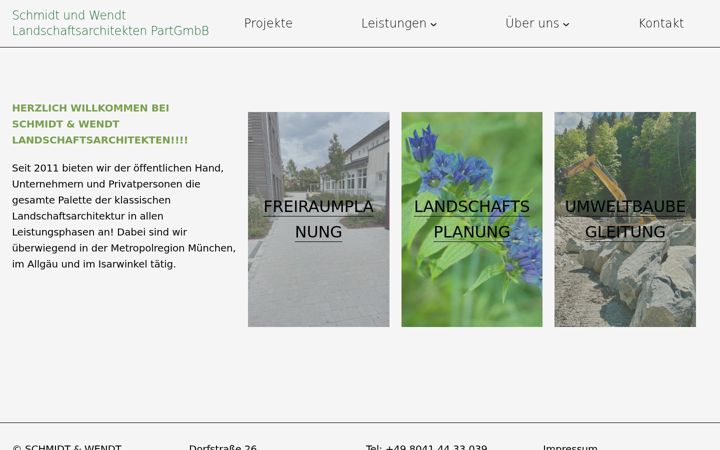720x450 pixels.
Task: Click the Dorfstraße 26 address text
Action: pos(223,447)
